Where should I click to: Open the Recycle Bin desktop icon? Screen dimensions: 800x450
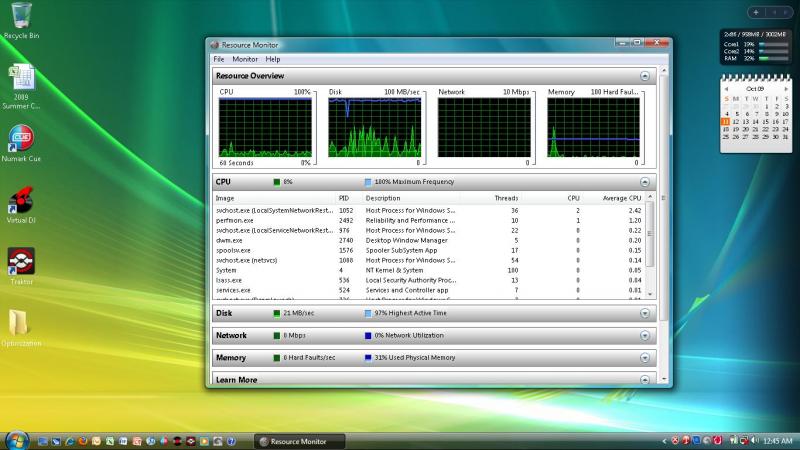click(x=21, y=20)
